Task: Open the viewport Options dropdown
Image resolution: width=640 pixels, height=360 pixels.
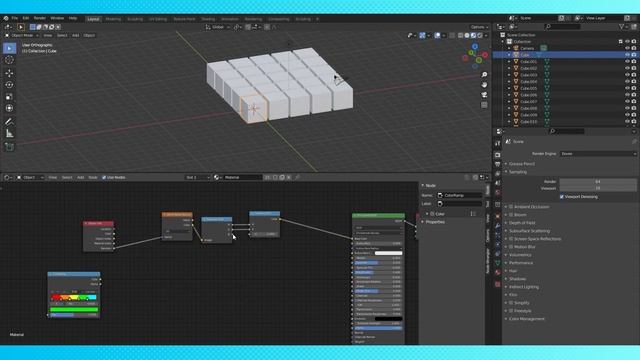Action: 479,27
